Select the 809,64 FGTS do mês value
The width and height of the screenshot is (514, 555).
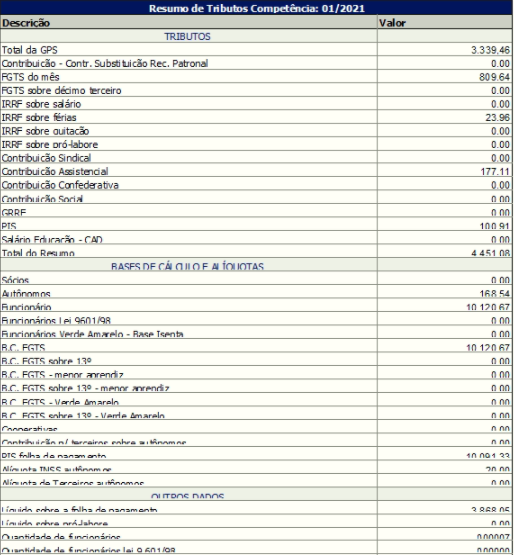(x=495, y=77)
